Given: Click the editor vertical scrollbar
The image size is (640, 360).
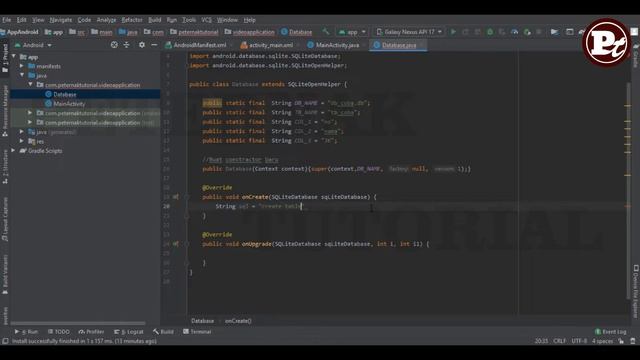Looking at the screenshot, I should tap(628, 190).
